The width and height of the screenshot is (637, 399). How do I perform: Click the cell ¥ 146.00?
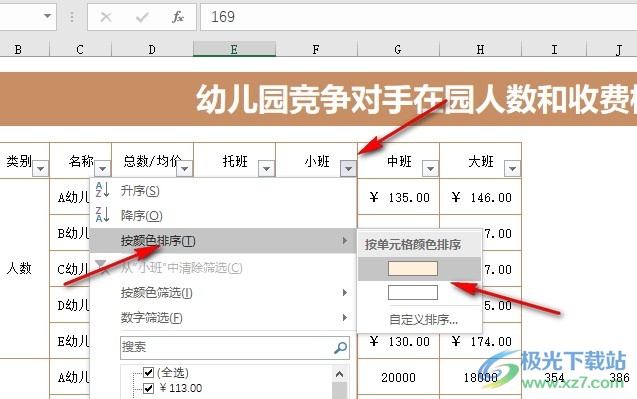pyautogui.click(x=481, y=197)
